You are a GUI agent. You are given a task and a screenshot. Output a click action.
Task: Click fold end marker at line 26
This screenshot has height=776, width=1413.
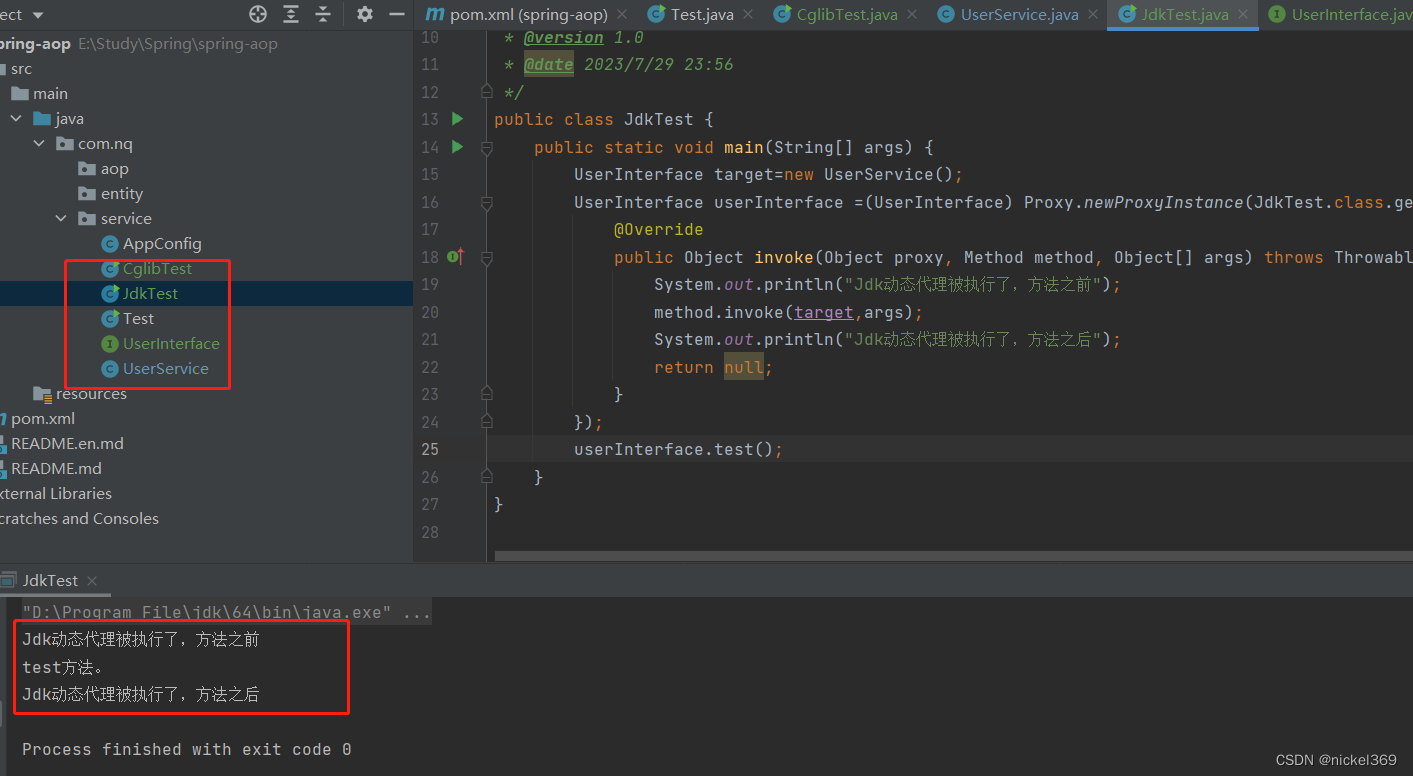pos(486,477)
